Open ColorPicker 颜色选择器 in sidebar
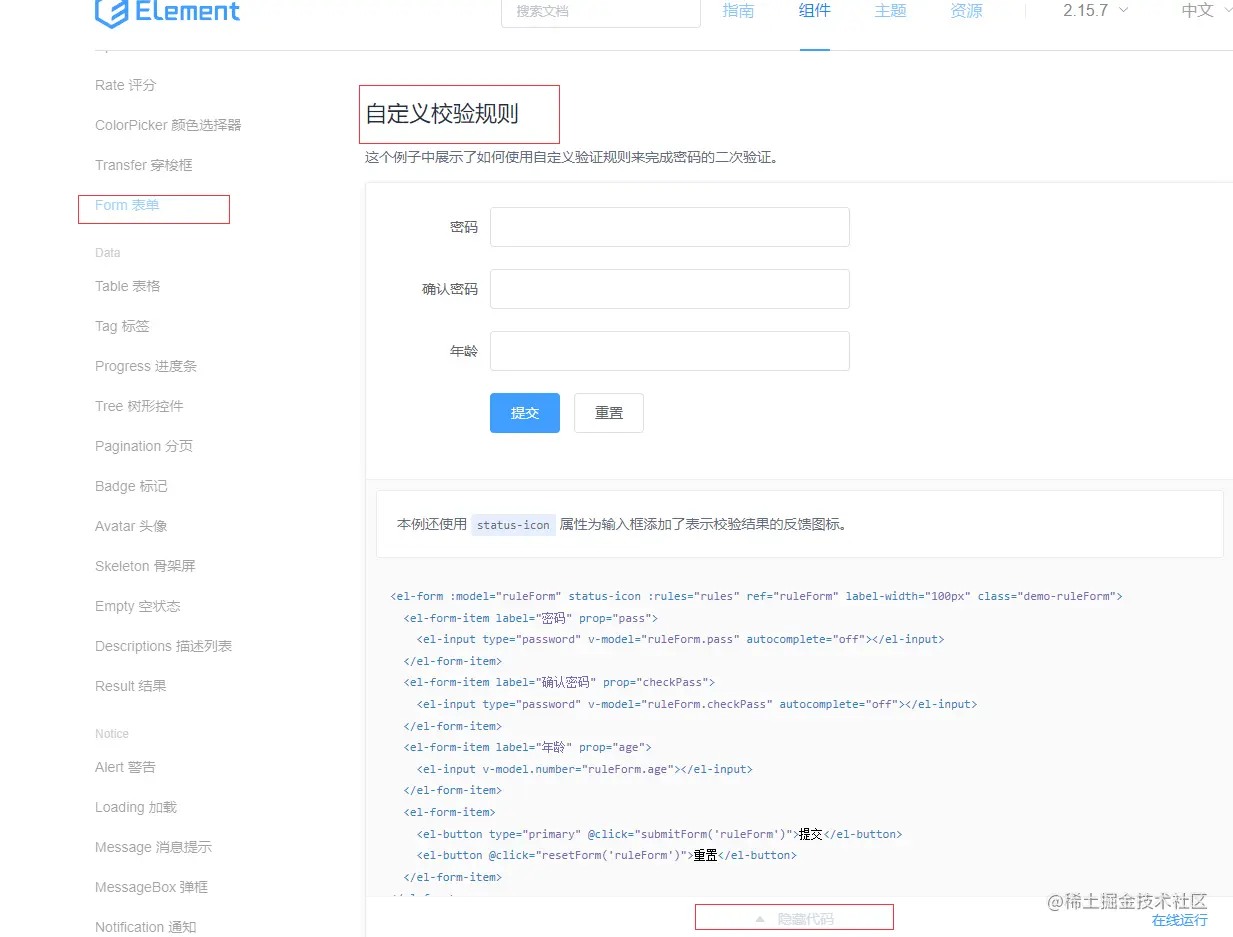Image resolution: width=1233 pixels, height=937 pixels. [168, 125]
